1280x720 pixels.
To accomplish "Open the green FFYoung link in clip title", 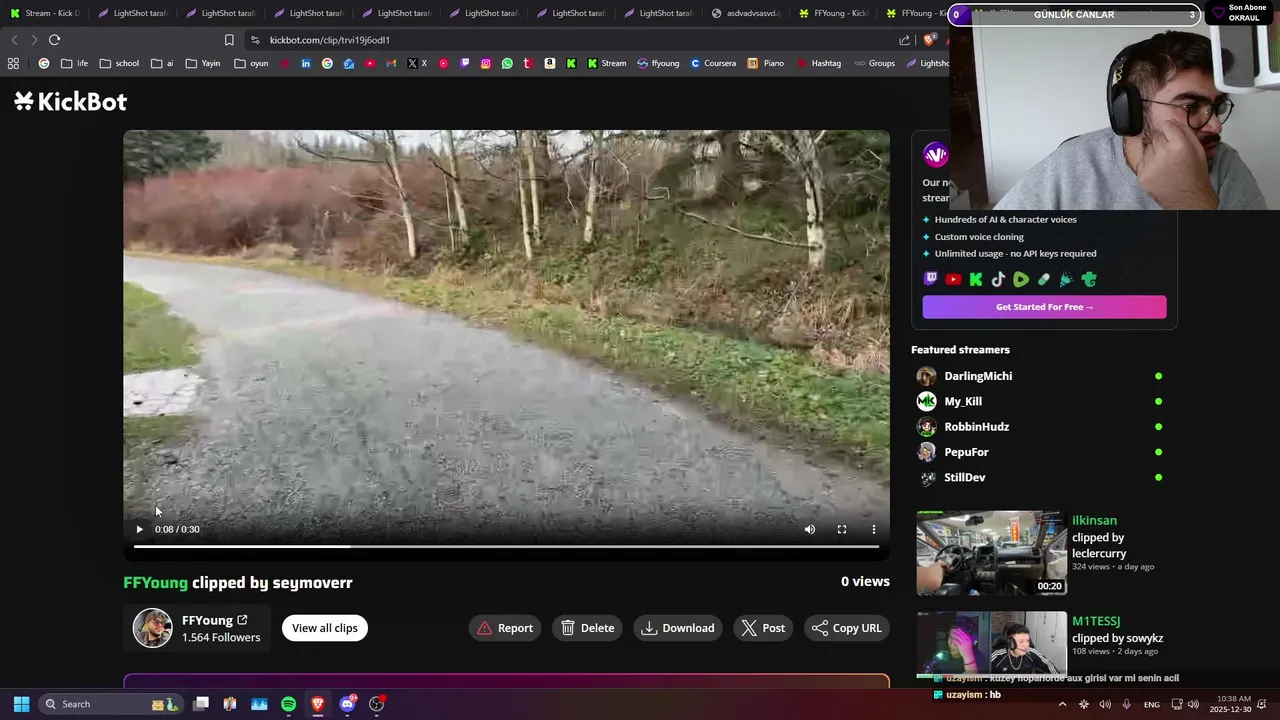I will (x=155, y=582).
